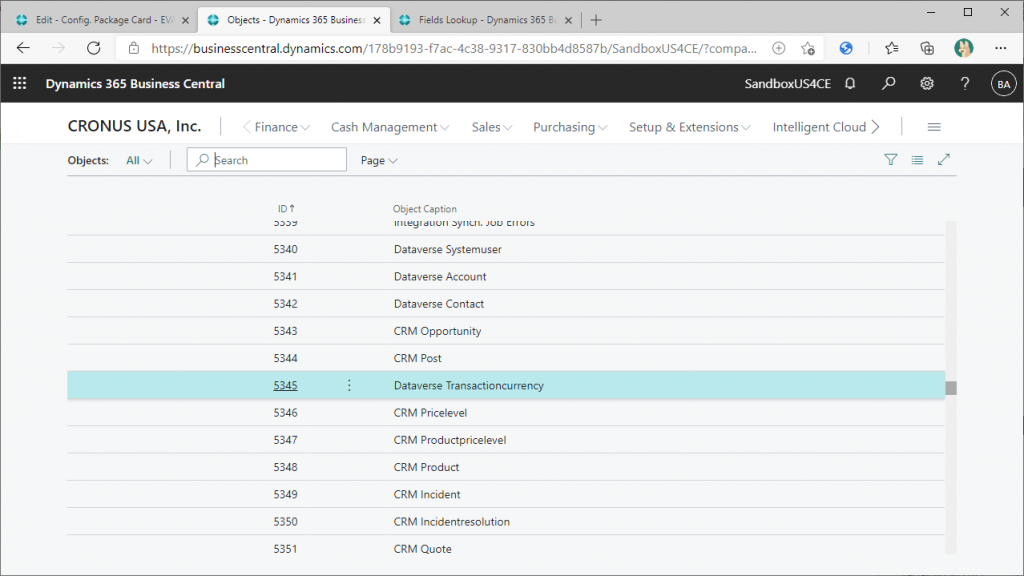Open the browser profile picture
The height and width of the screenshot is (576, 1024).
click(x=963, y=48)
